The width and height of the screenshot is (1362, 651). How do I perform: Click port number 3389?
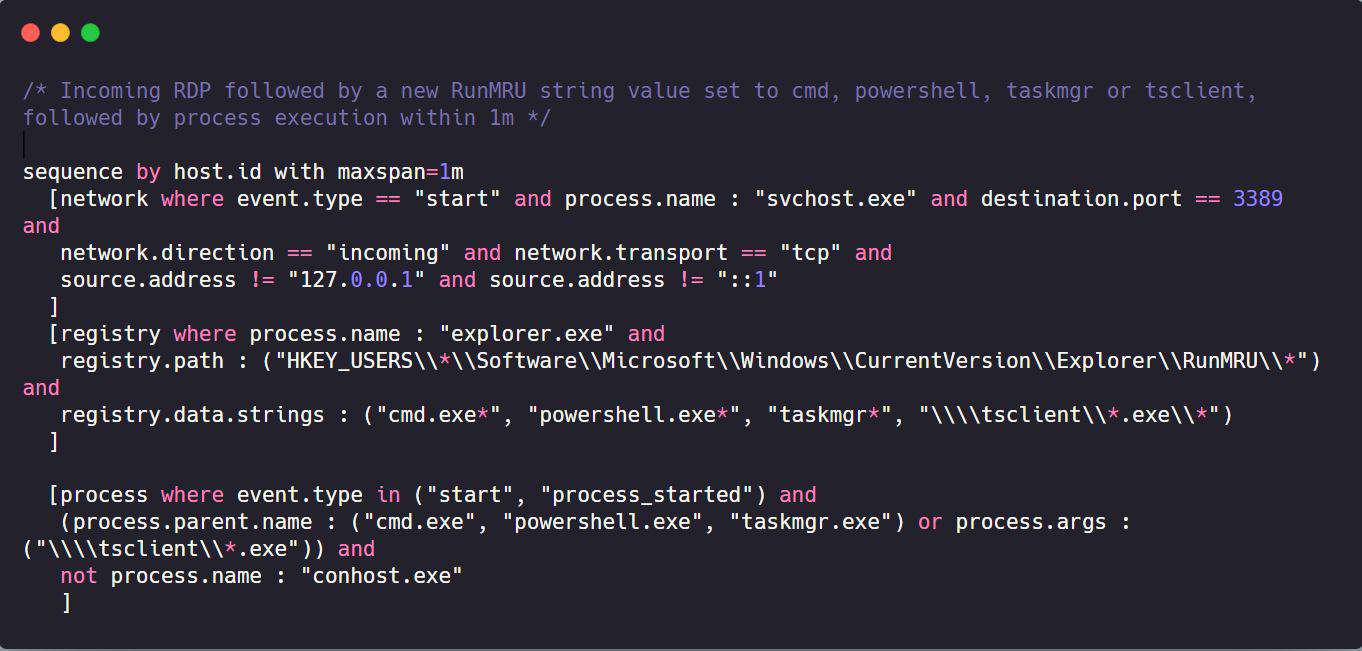coord(1257,199)
